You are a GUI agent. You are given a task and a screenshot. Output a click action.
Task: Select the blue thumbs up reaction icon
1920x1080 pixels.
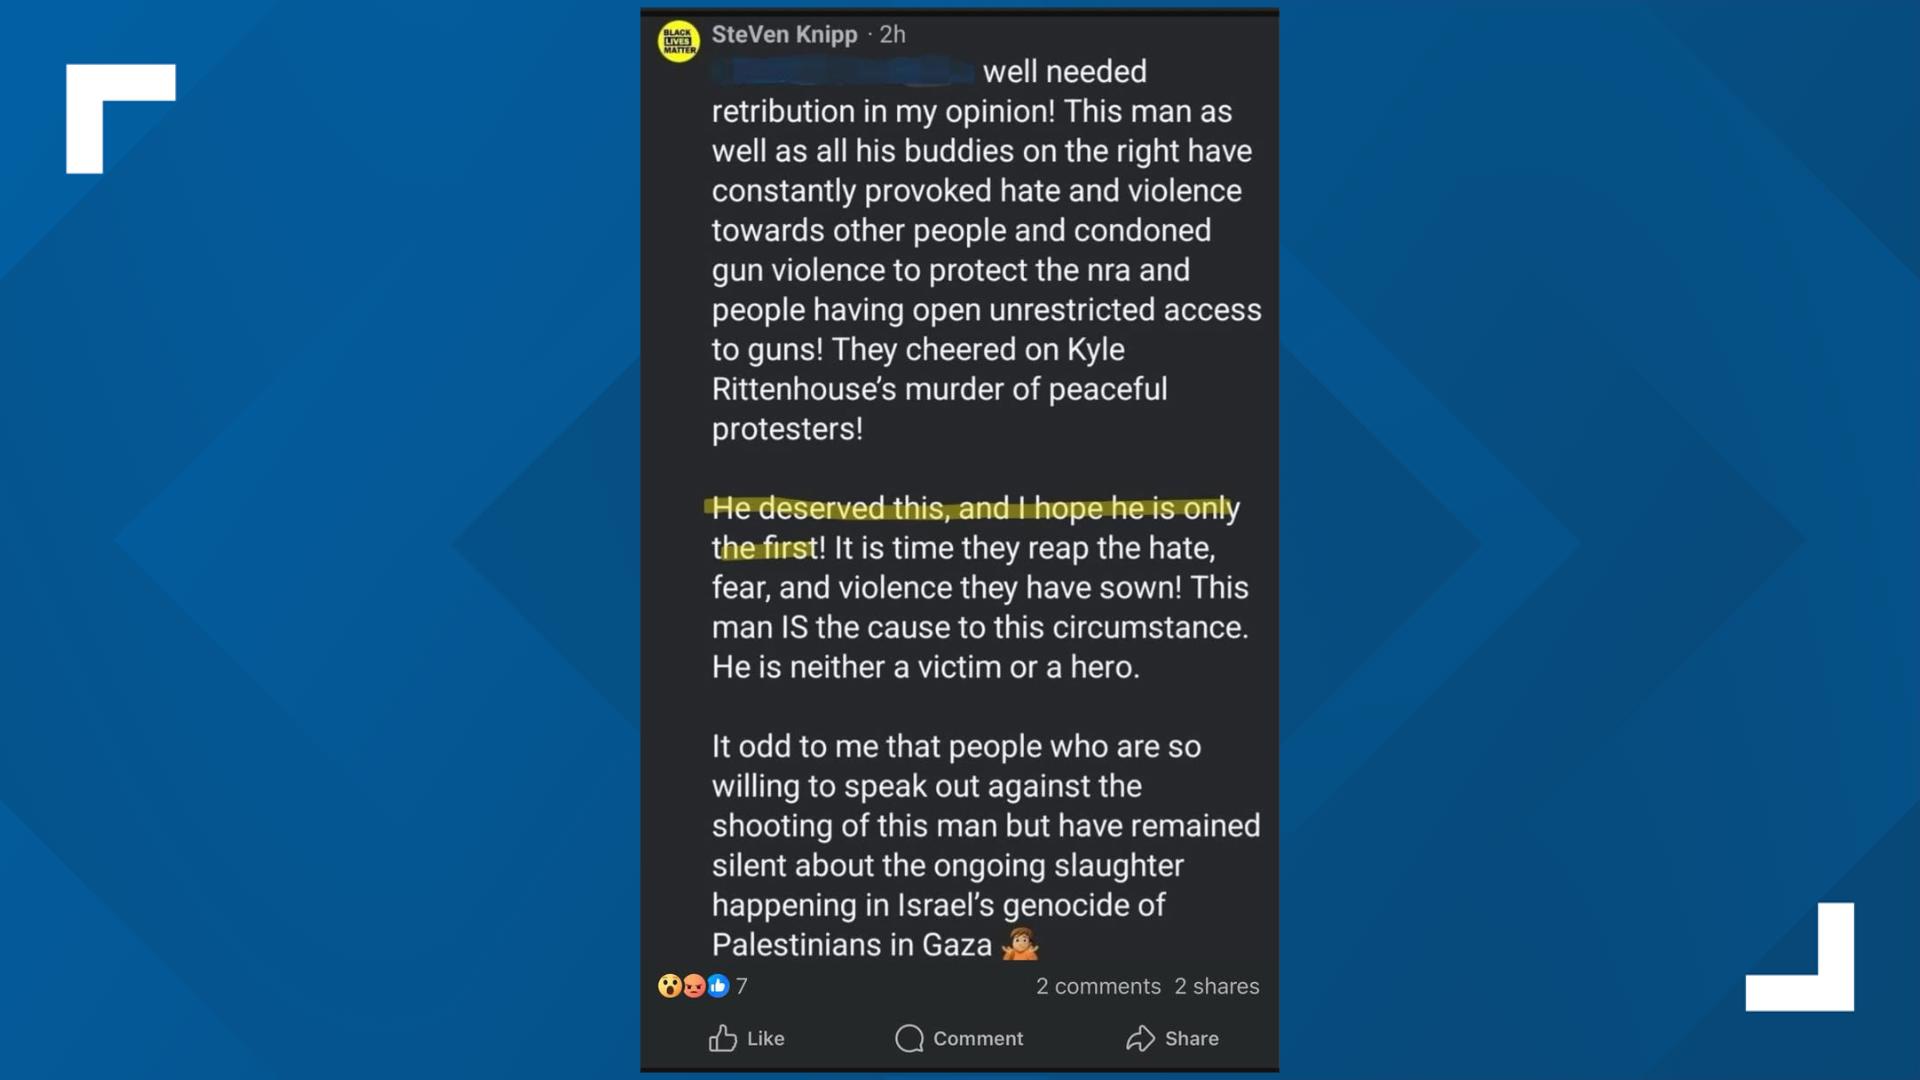click(717, 987)
